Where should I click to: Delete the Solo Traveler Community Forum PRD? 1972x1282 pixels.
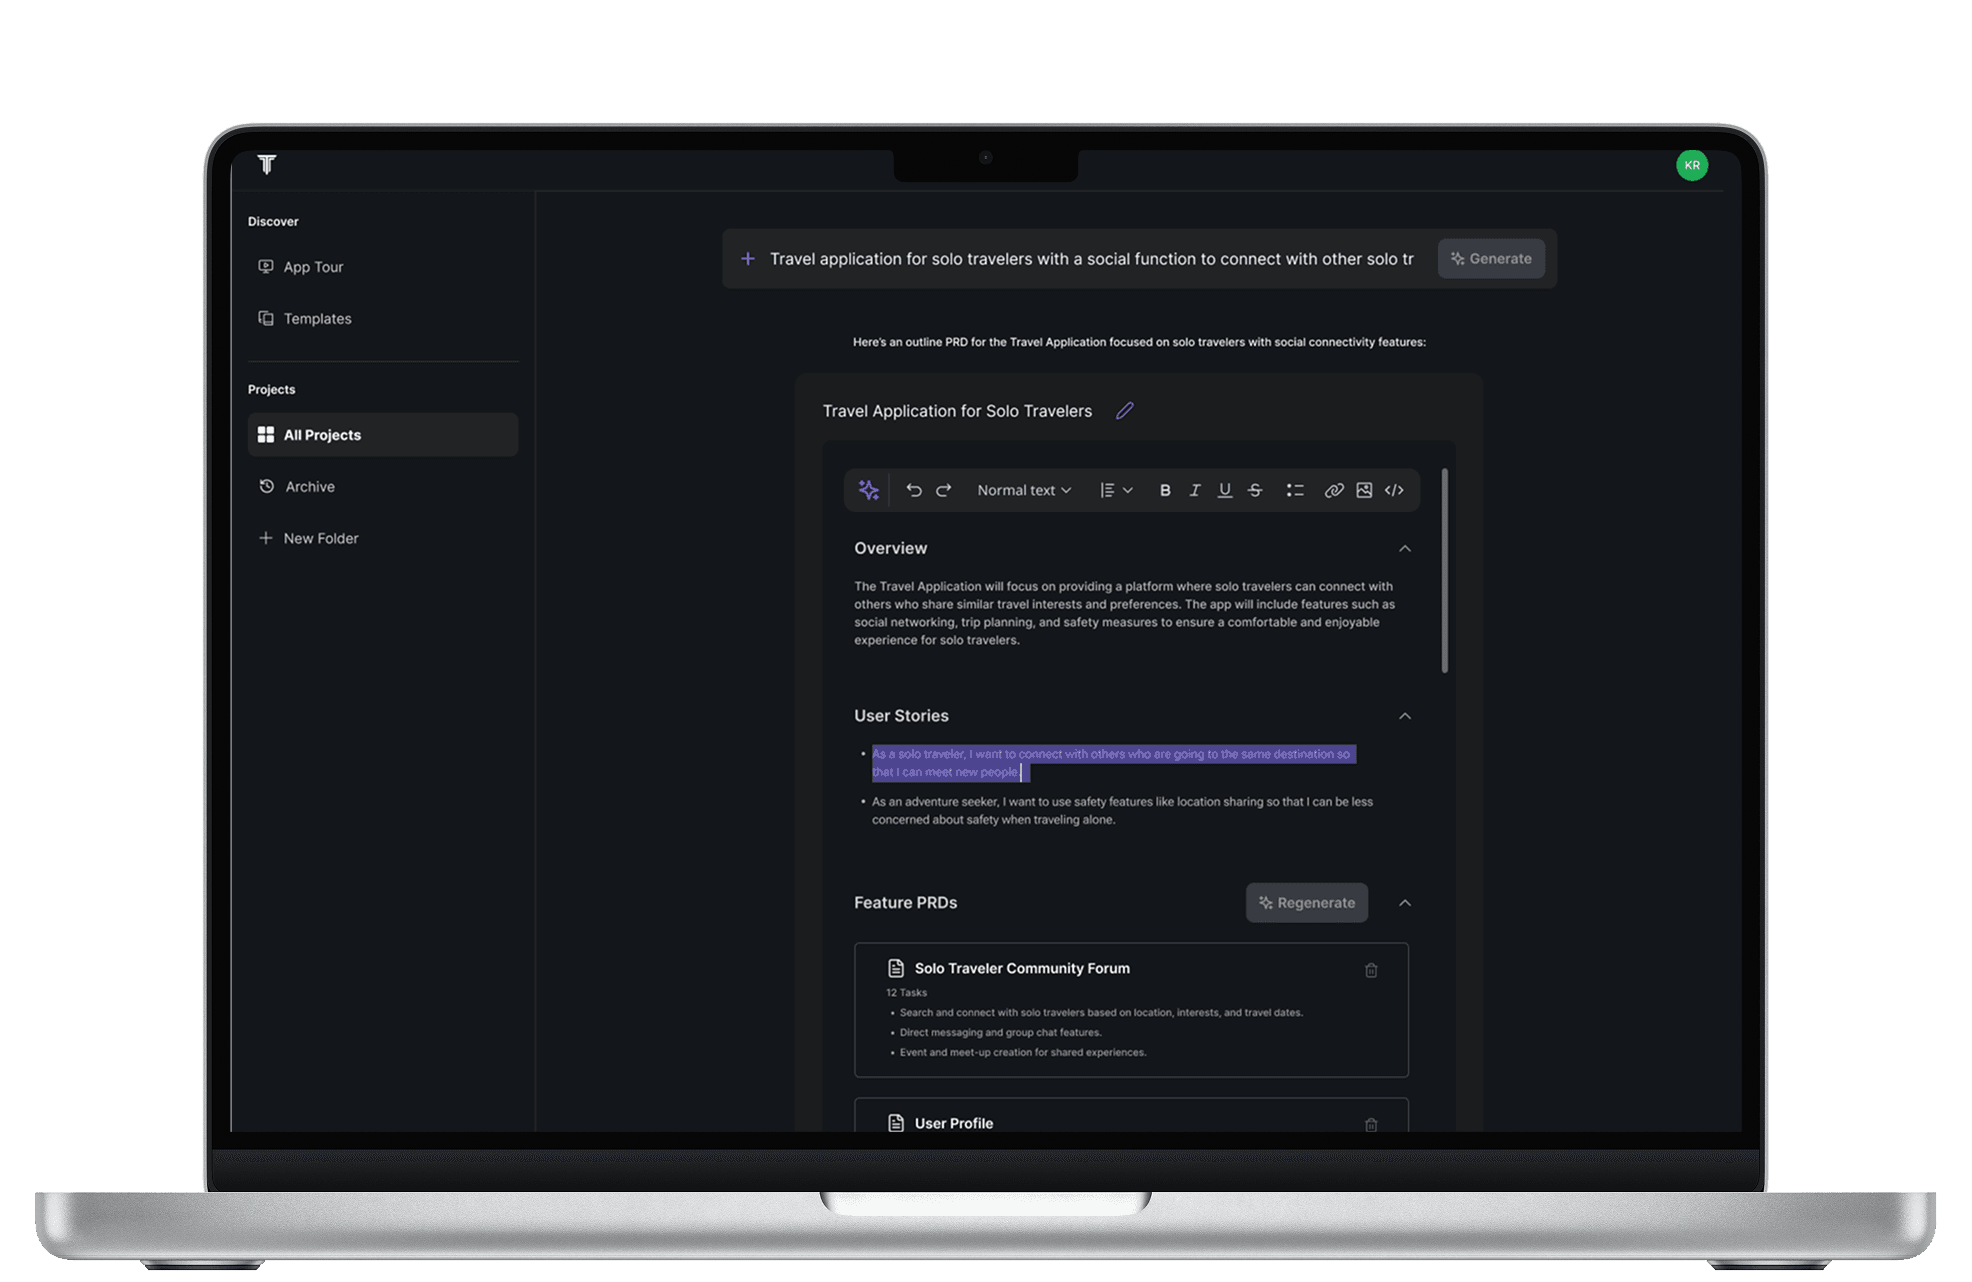pos(1371,970)
